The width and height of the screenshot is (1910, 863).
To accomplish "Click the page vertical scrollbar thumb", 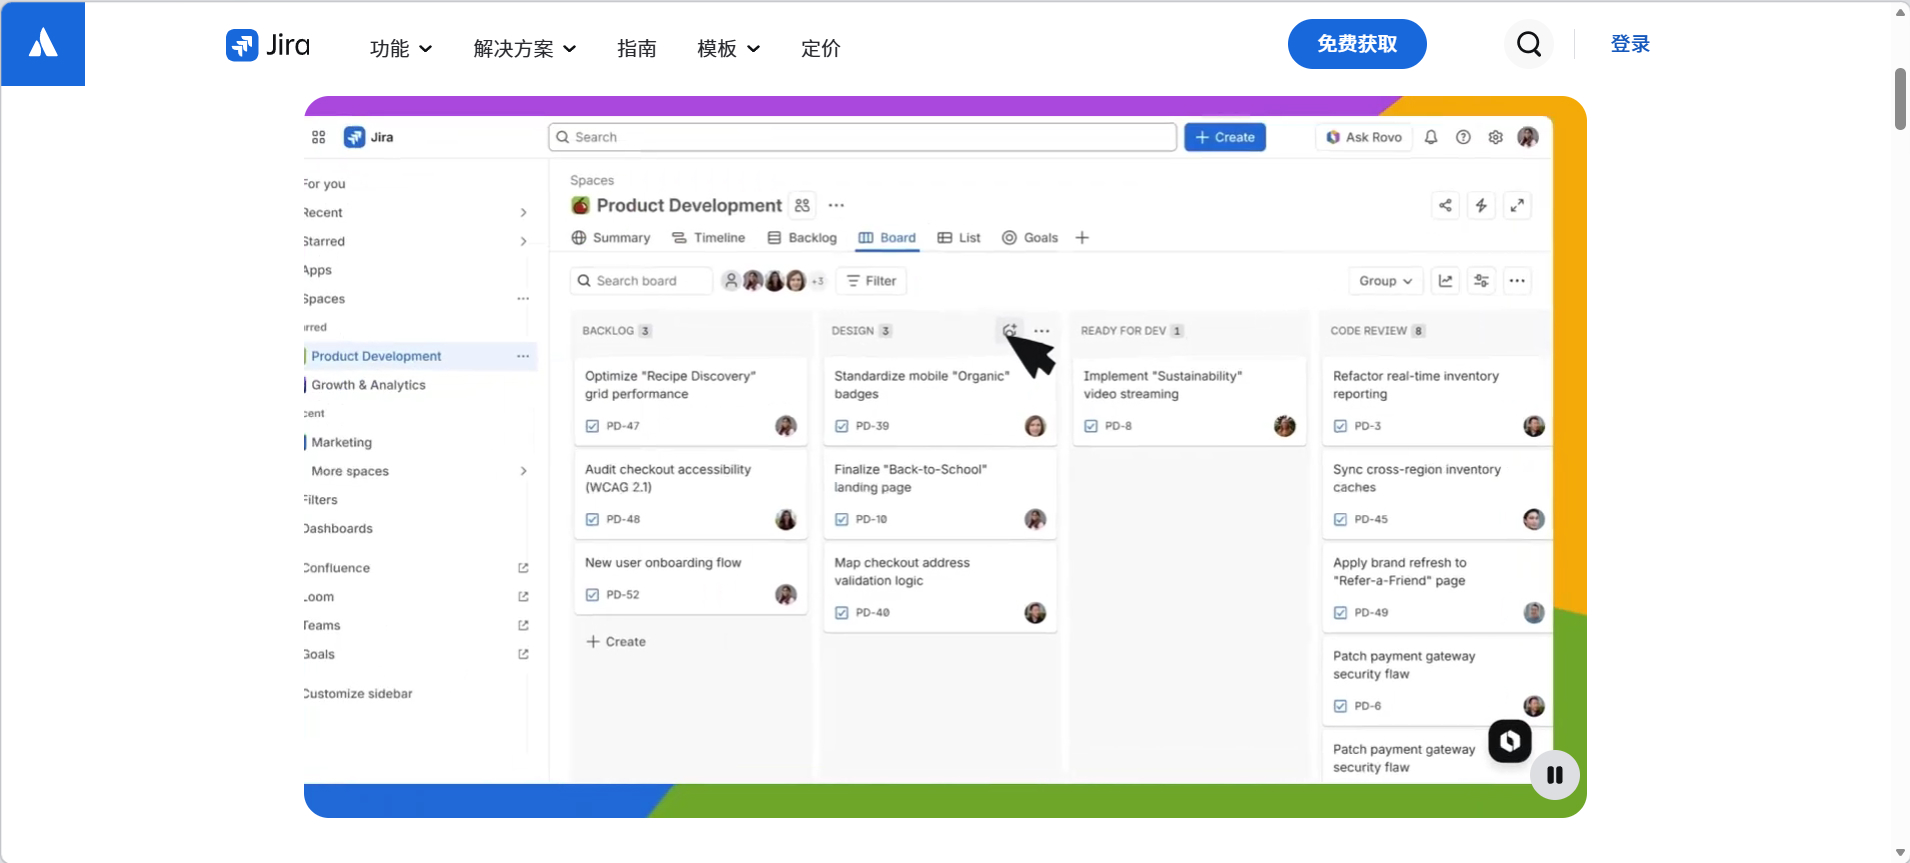I will (1900, 99).
